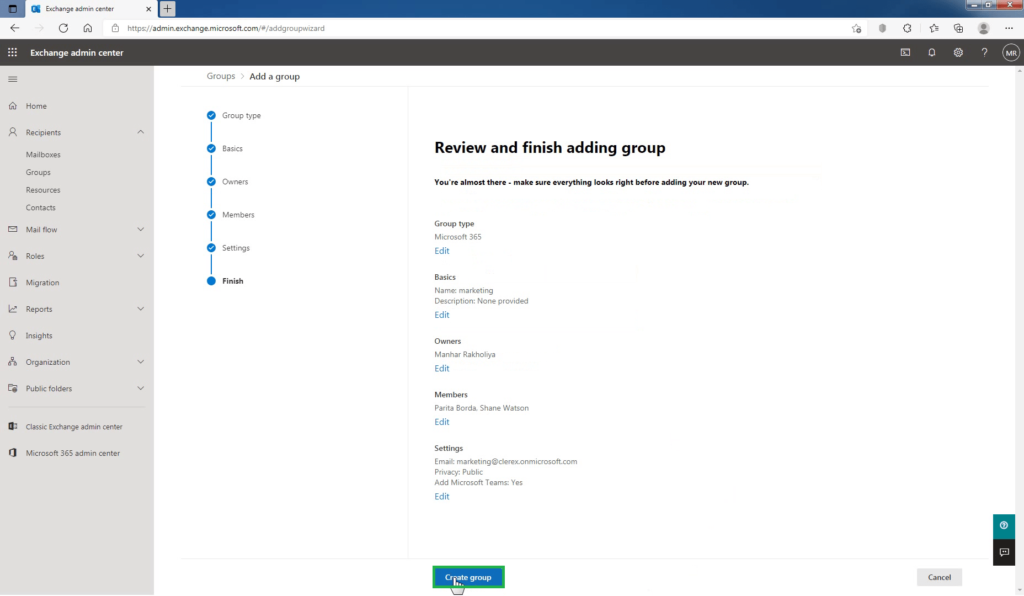Open the favorites list icon
Viewport: 1024px width, 596px height.
934,28
